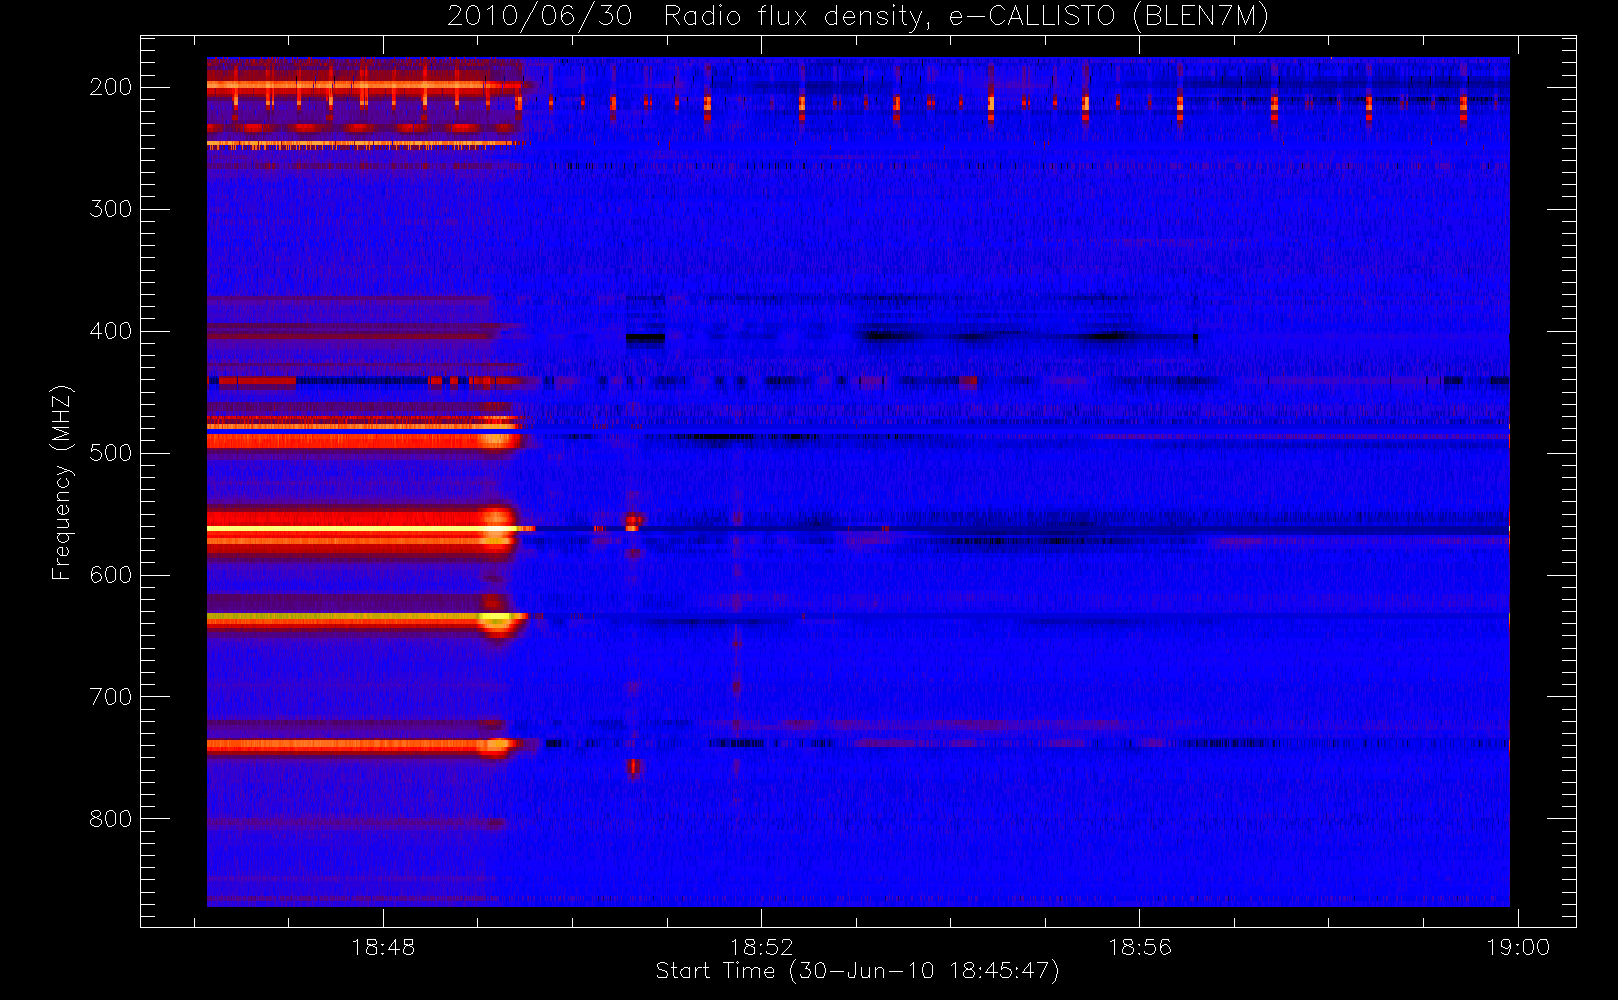This screenshot has height=1000, width=1618.
Task: Click the 'Frequency (MHz)' axis label
Action: click(x=62, y=482)
